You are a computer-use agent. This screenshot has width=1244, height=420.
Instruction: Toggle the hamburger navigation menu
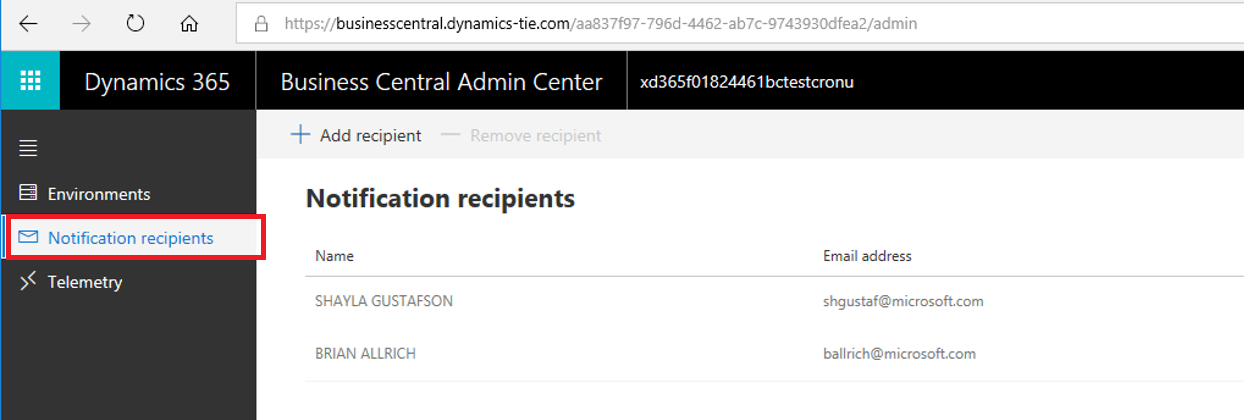28,148
